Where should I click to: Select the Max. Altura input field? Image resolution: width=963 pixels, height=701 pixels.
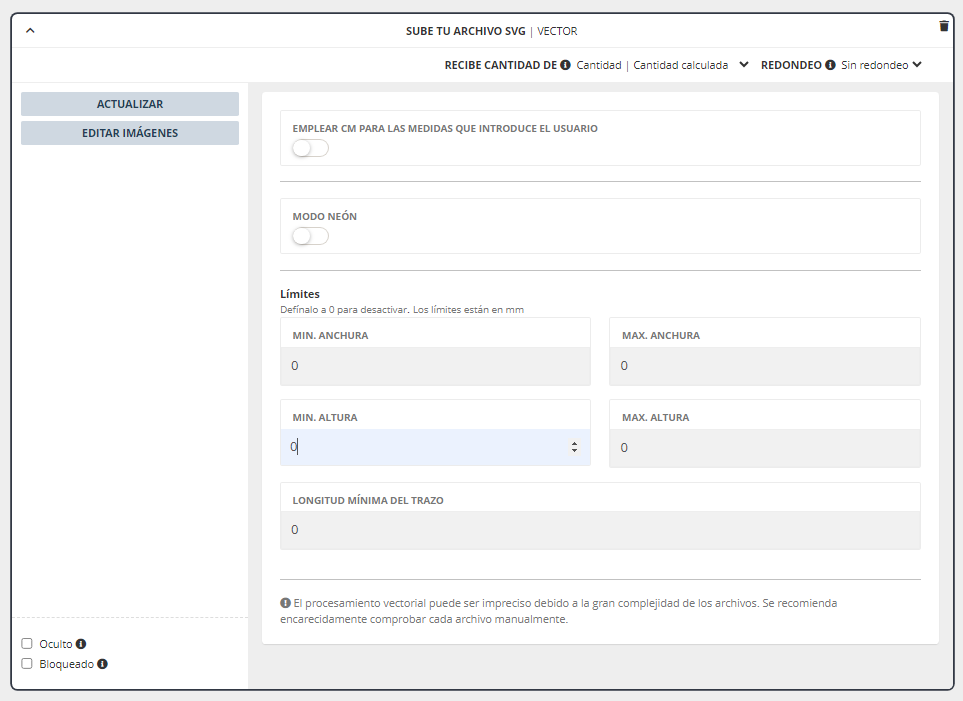pos(764,448)
